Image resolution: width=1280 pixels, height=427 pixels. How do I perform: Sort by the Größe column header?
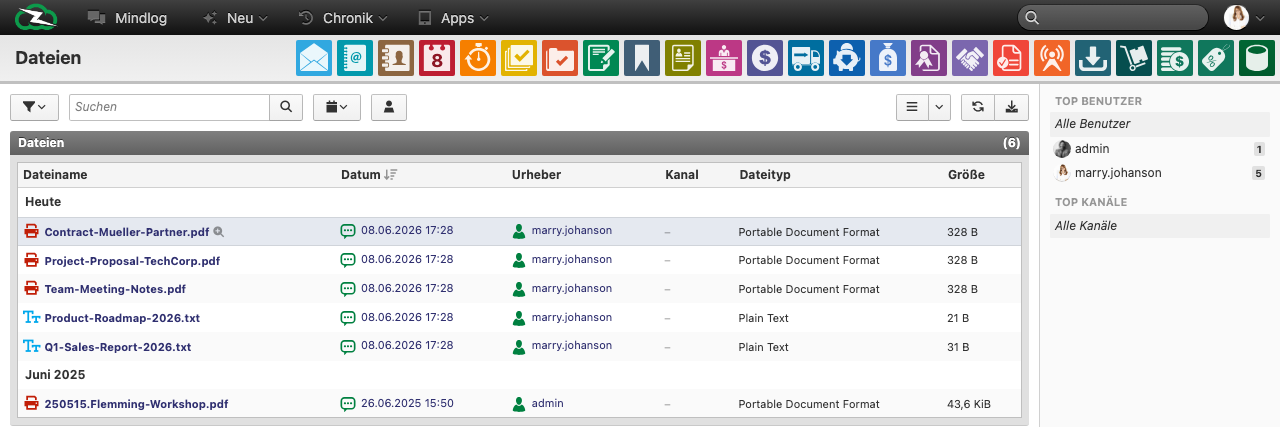[x=966, y=175]
